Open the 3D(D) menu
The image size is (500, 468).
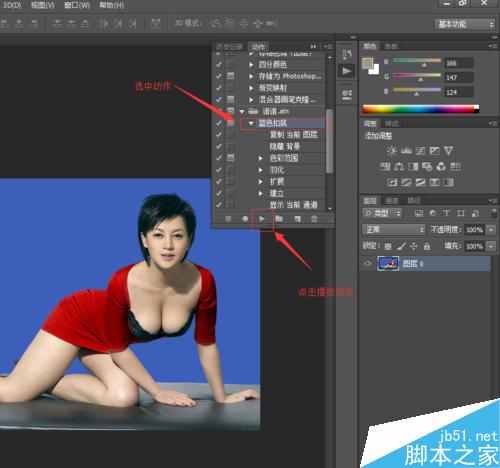(x=12, y=5)
